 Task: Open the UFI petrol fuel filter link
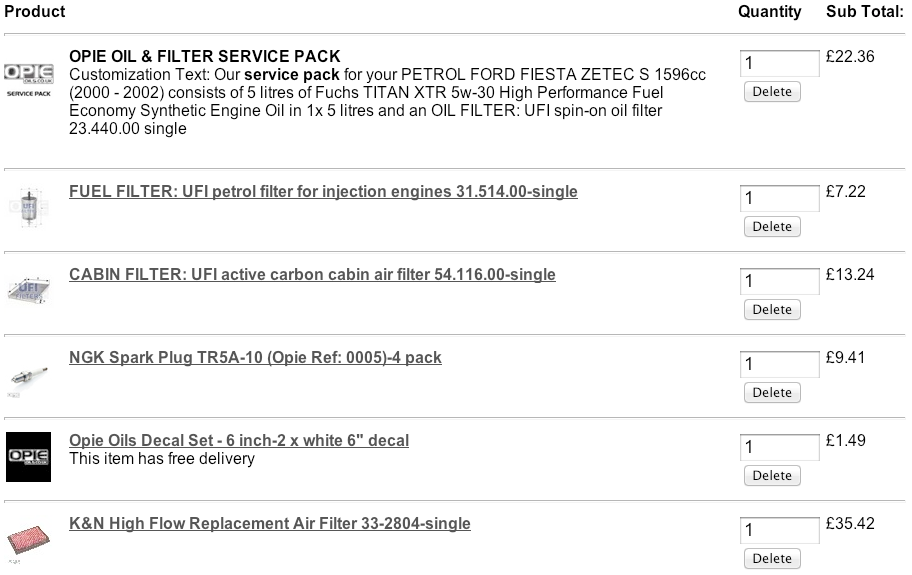tap(323, 192)
